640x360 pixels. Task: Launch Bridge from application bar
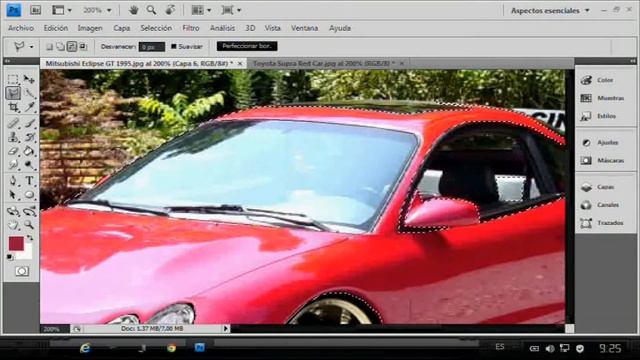click(36, 10)
